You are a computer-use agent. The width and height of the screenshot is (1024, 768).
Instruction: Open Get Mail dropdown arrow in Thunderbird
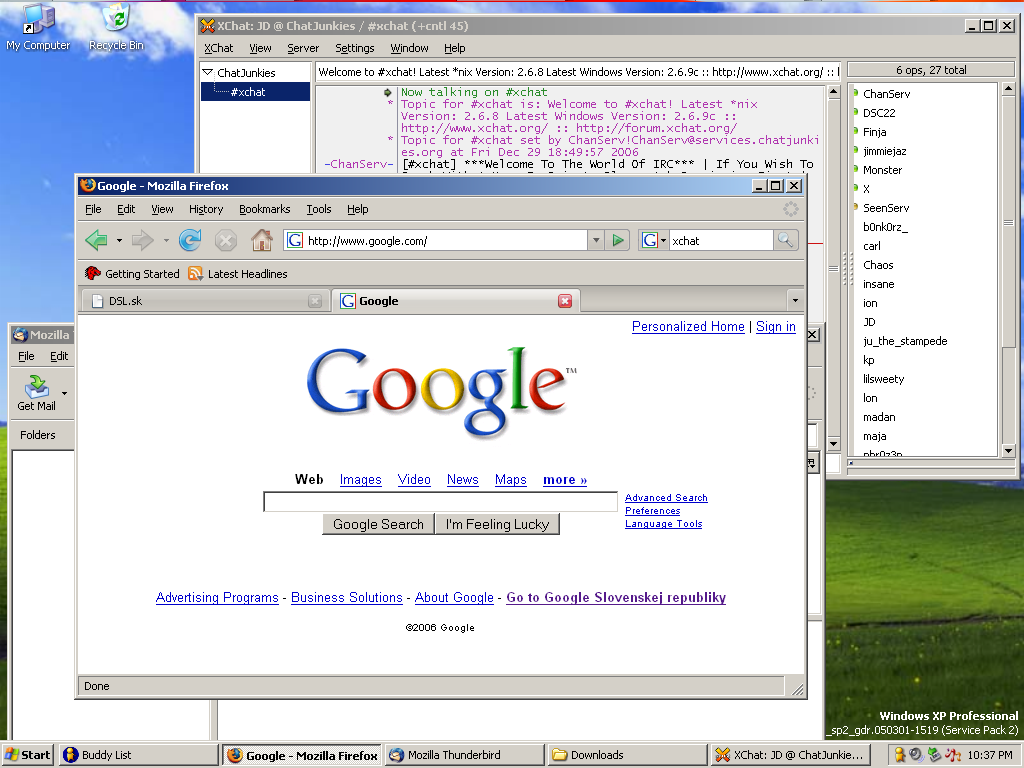[x=64, y=393]
